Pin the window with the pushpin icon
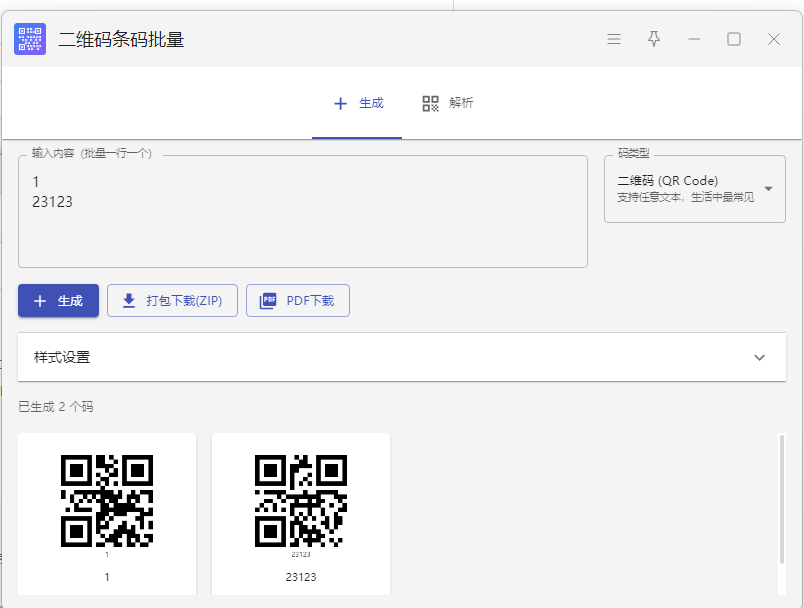The image size is (804, 608). click(654, 39)
